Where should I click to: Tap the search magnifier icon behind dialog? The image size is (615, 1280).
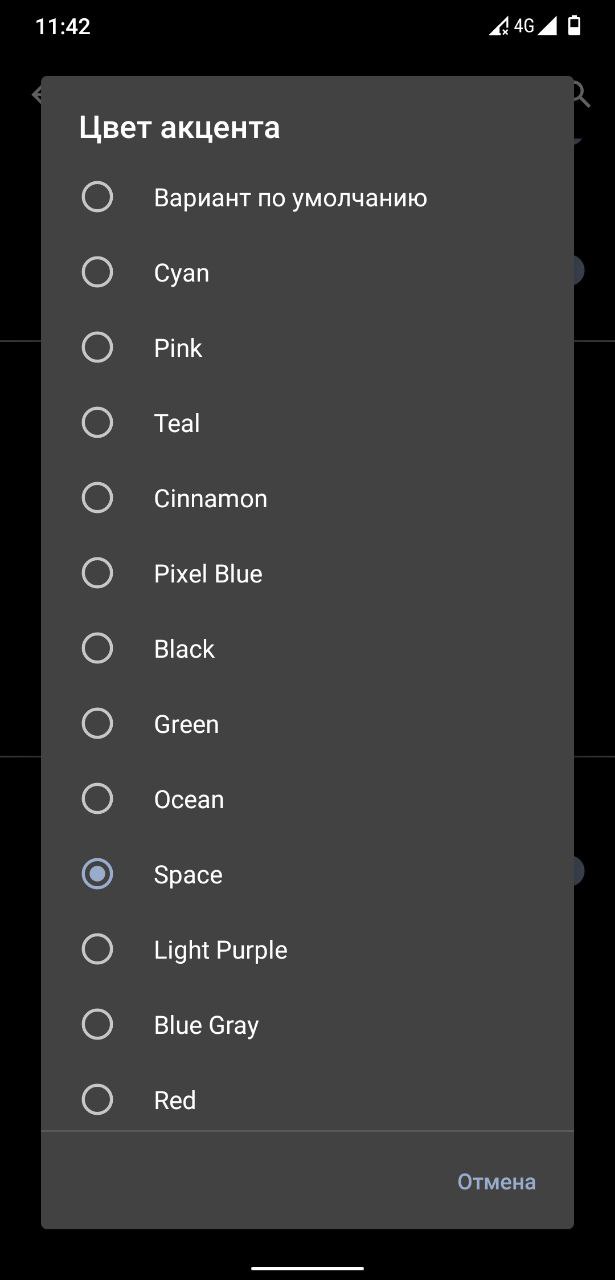pyautogui.click(x=580, y=94)
